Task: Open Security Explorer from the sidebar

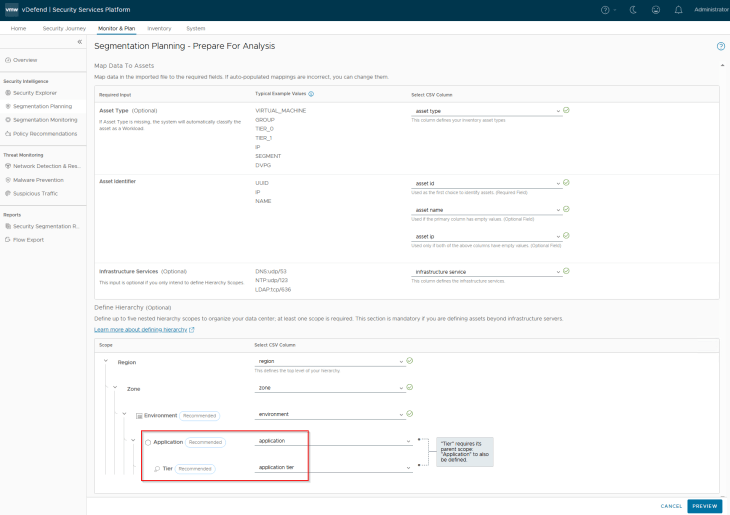Action: point(37,92)
